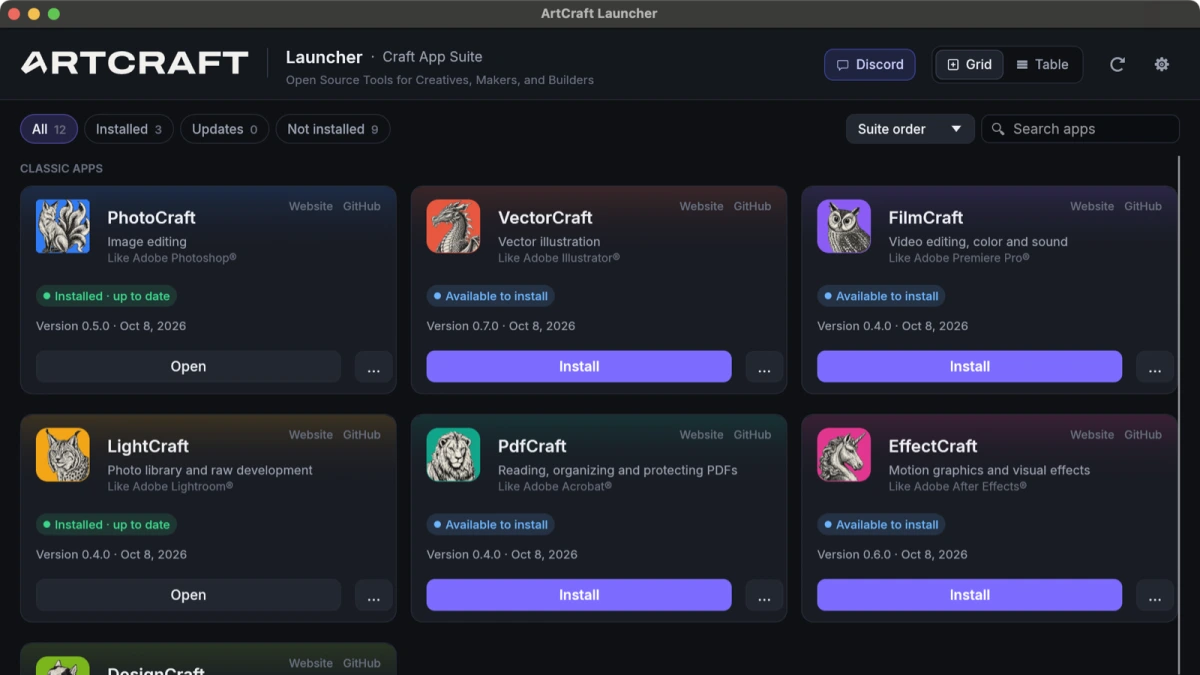Click the PdfCraft lion app icon
Screen dimensions: 1200x675
tap(453, 455)
